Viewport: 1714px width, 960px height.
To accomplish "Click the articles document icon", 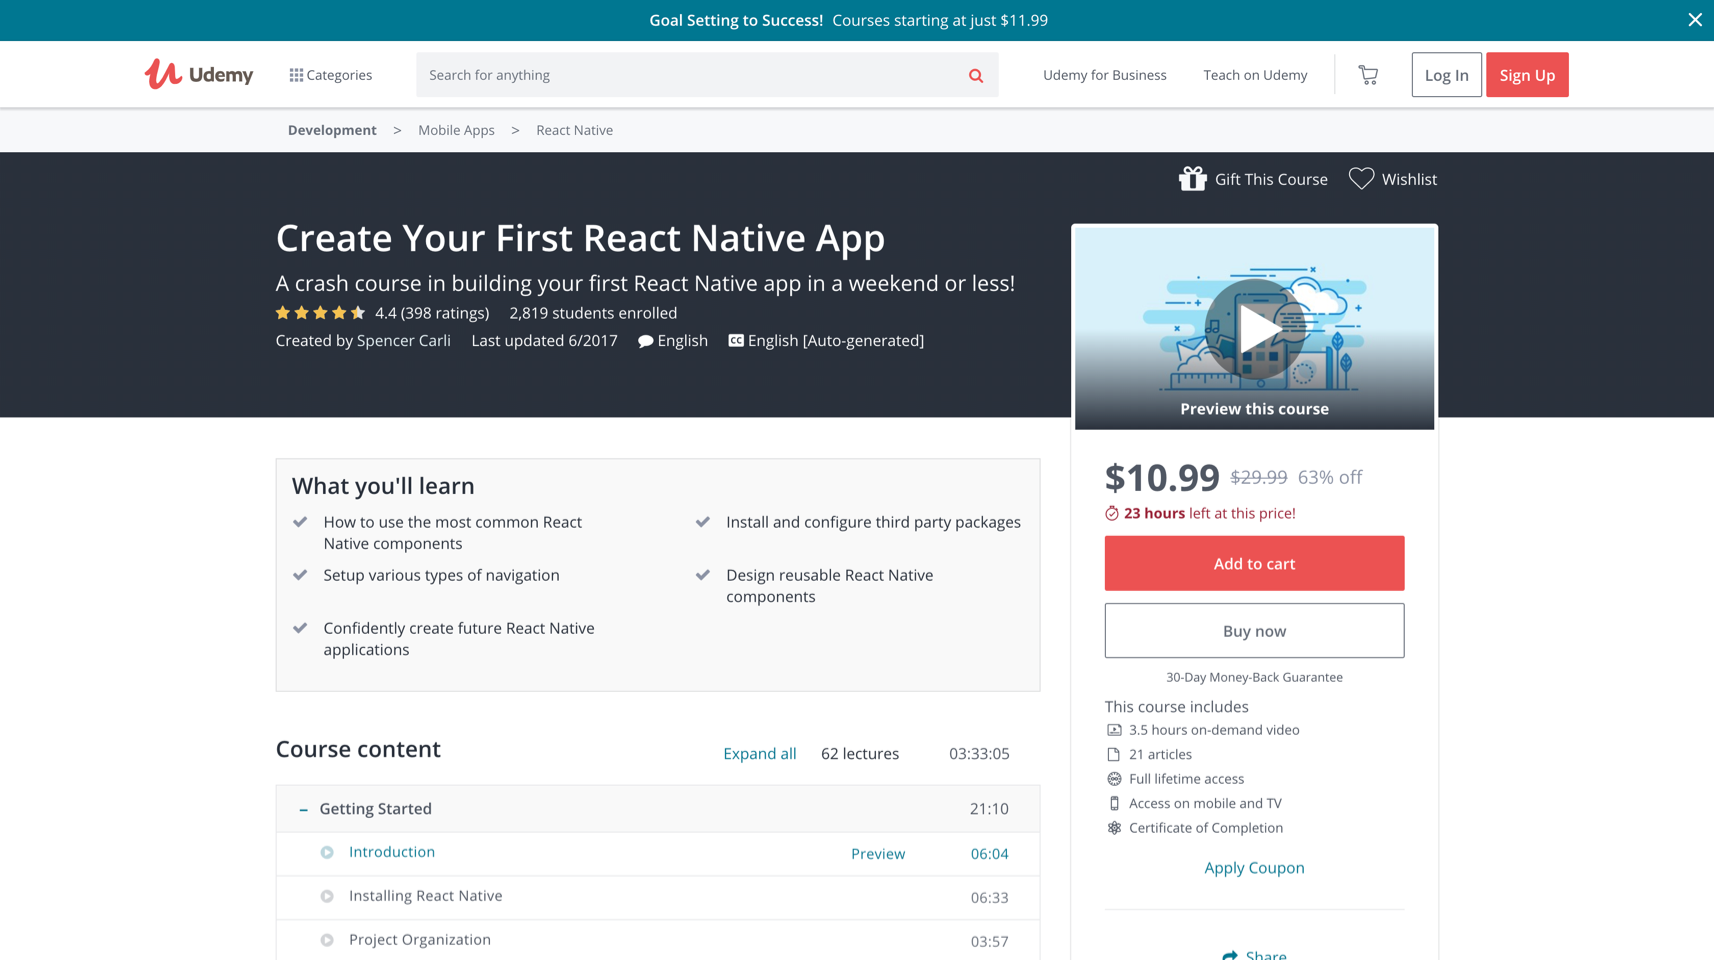I will [1114, 754].
